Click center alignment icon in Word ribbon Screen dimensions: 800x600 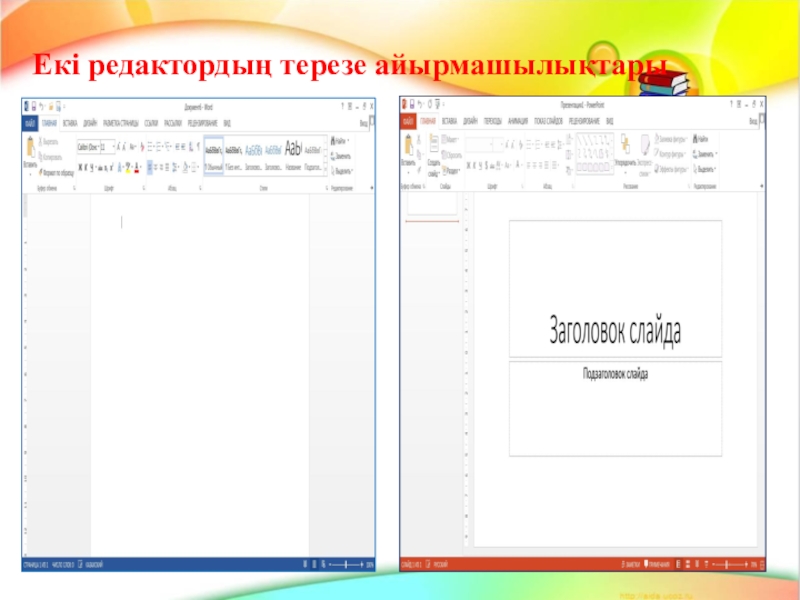[156, 167]
